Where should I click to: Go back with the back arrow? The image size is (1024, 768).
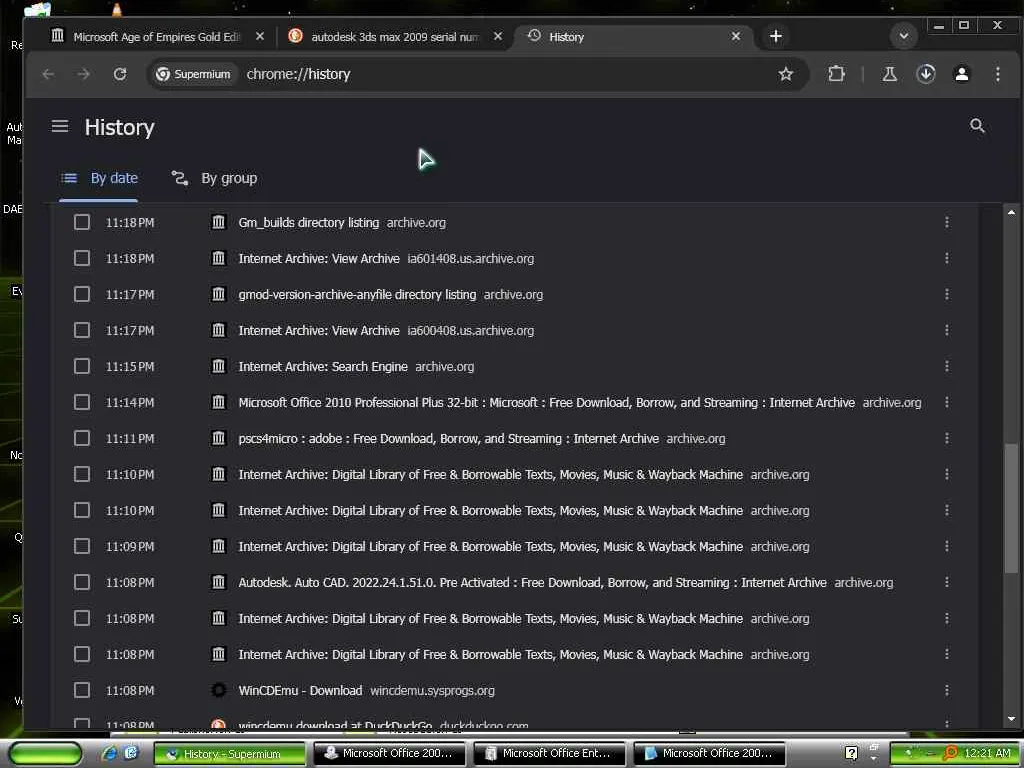pyautogui.click(x=48, y=74)
